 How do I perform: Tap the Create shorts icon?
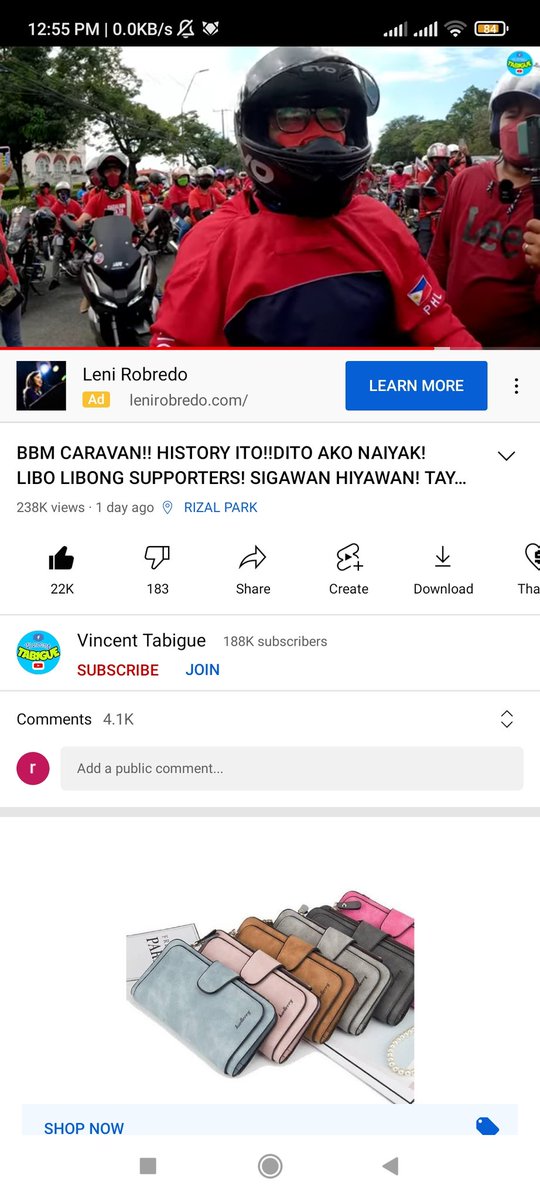tap(349, 558)
